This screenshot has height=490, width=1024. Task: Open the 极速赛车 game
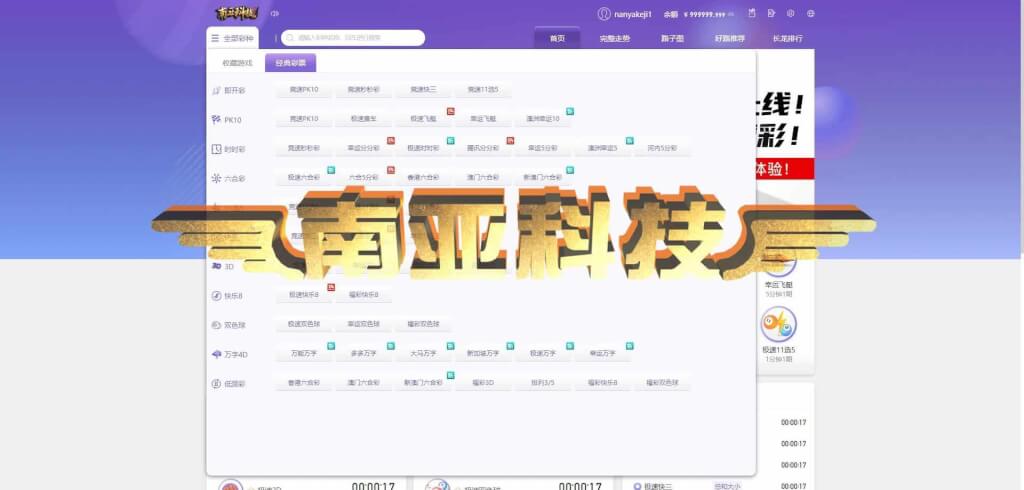click(364, 119)
